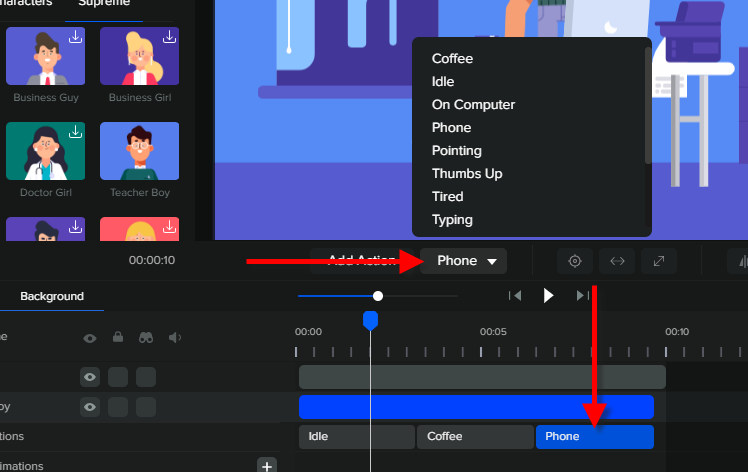Skip to the start of the timeline
Image resolution: width=748 pixels, height=472 pixels.
coord(515,296)
